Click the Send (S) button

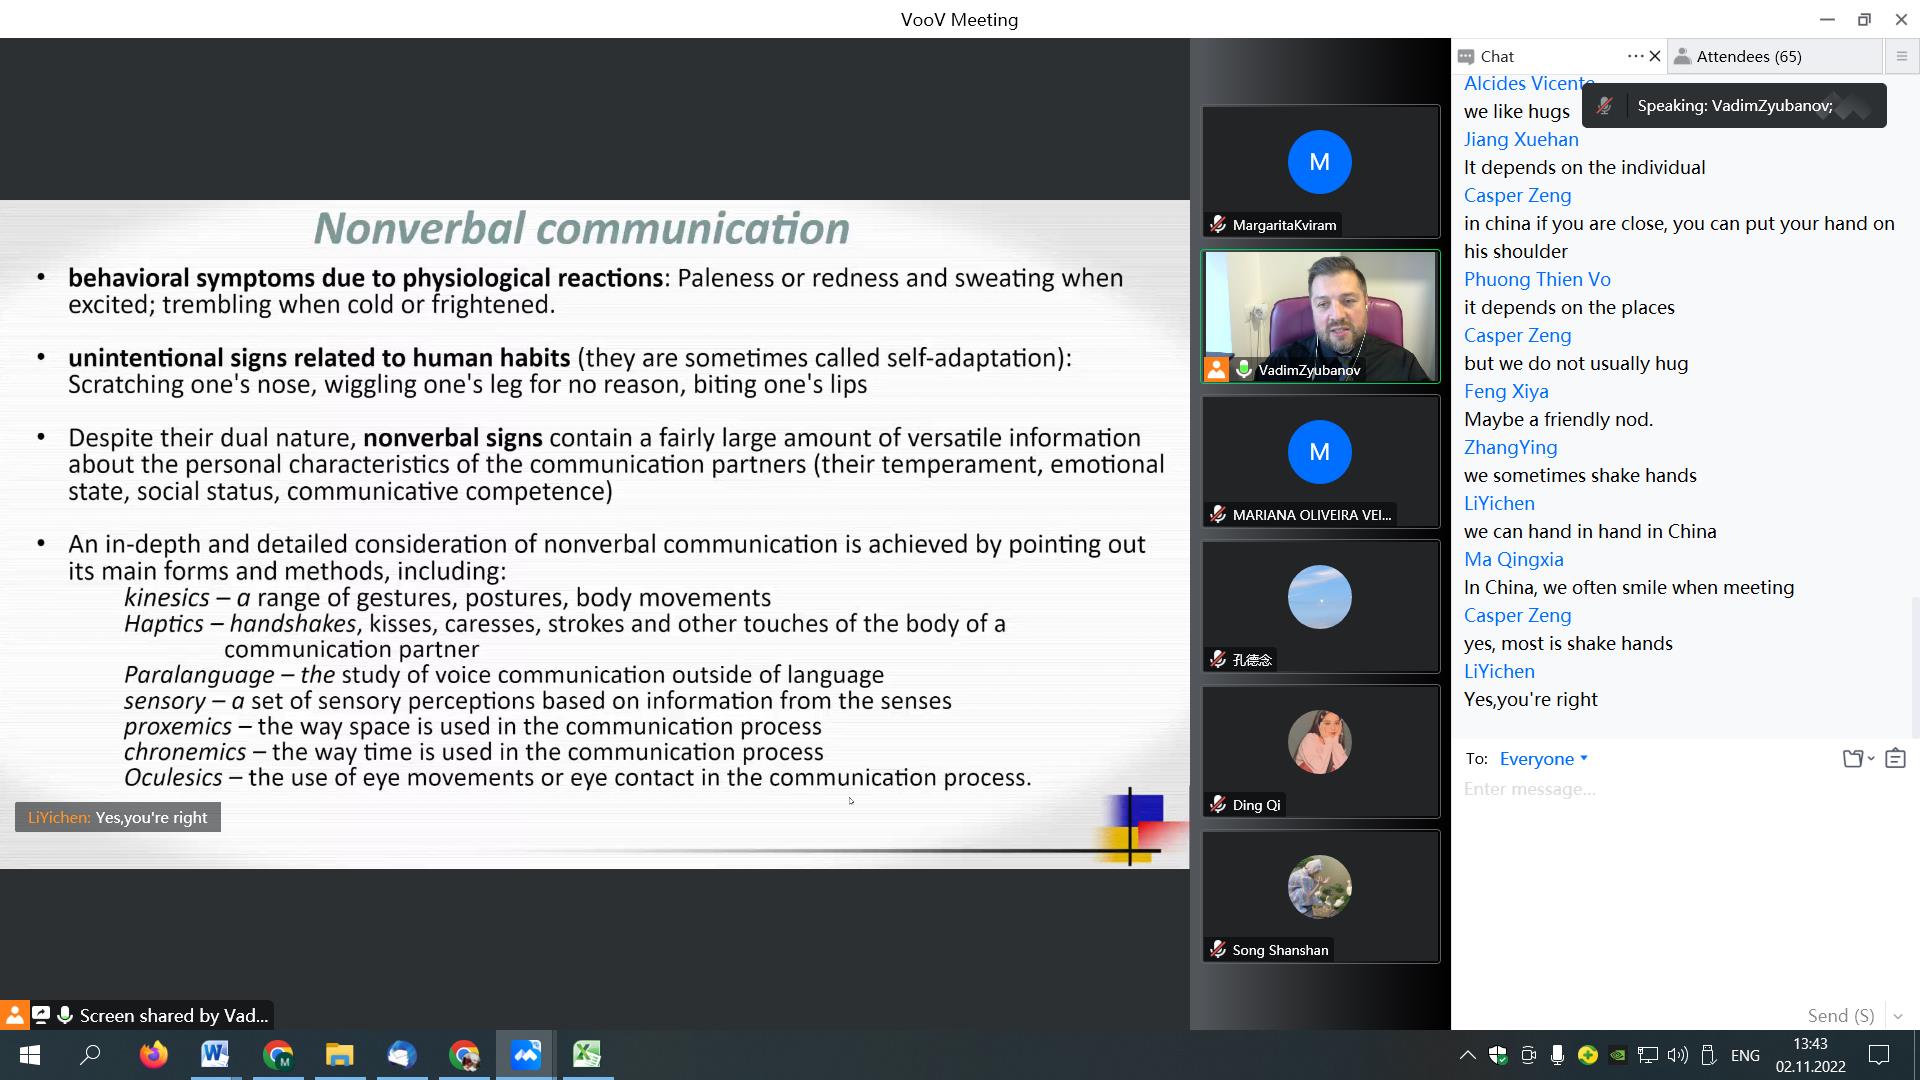(1841, 1016)
